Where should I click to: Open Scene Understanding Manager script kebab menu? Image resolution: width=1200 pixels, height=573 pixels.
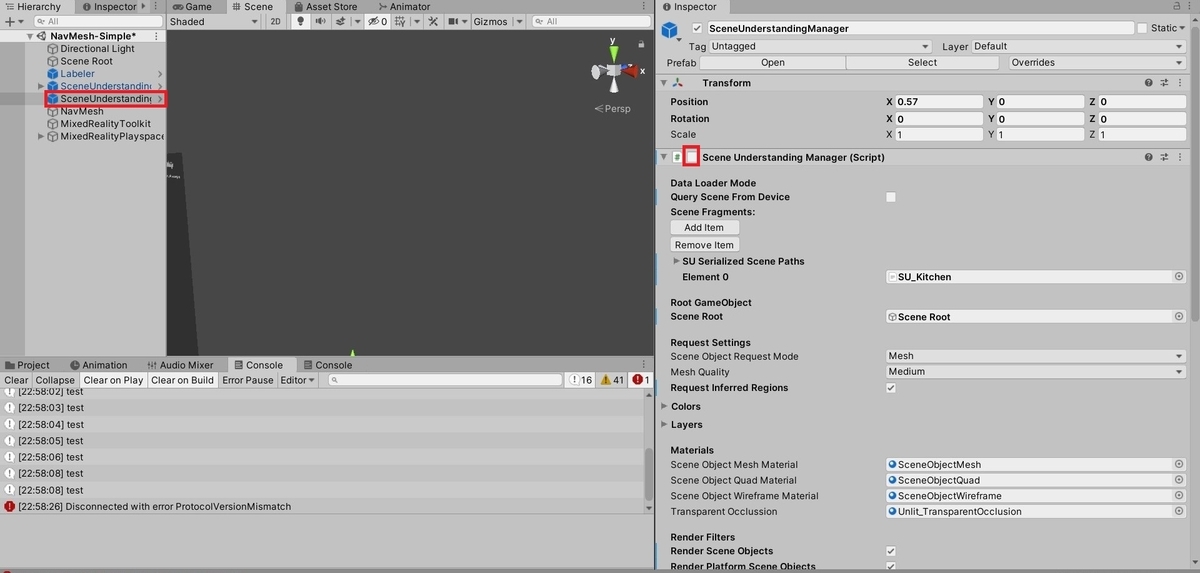(1180, 157)
